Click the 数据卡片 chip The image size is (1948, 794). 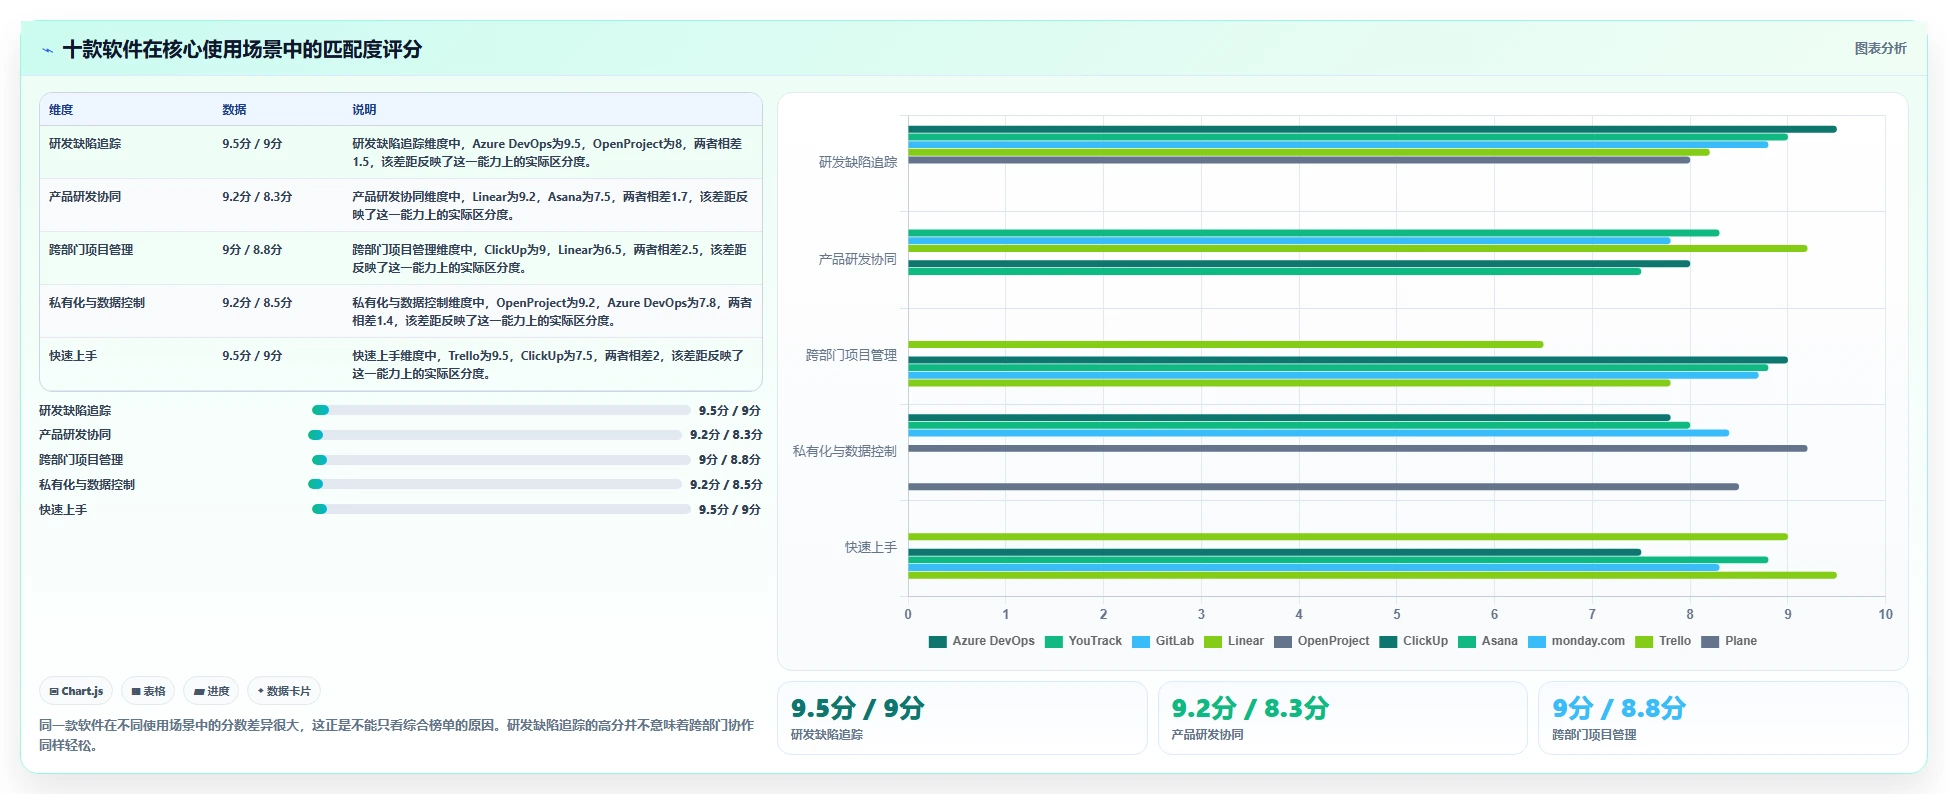[x=284, y=691]
